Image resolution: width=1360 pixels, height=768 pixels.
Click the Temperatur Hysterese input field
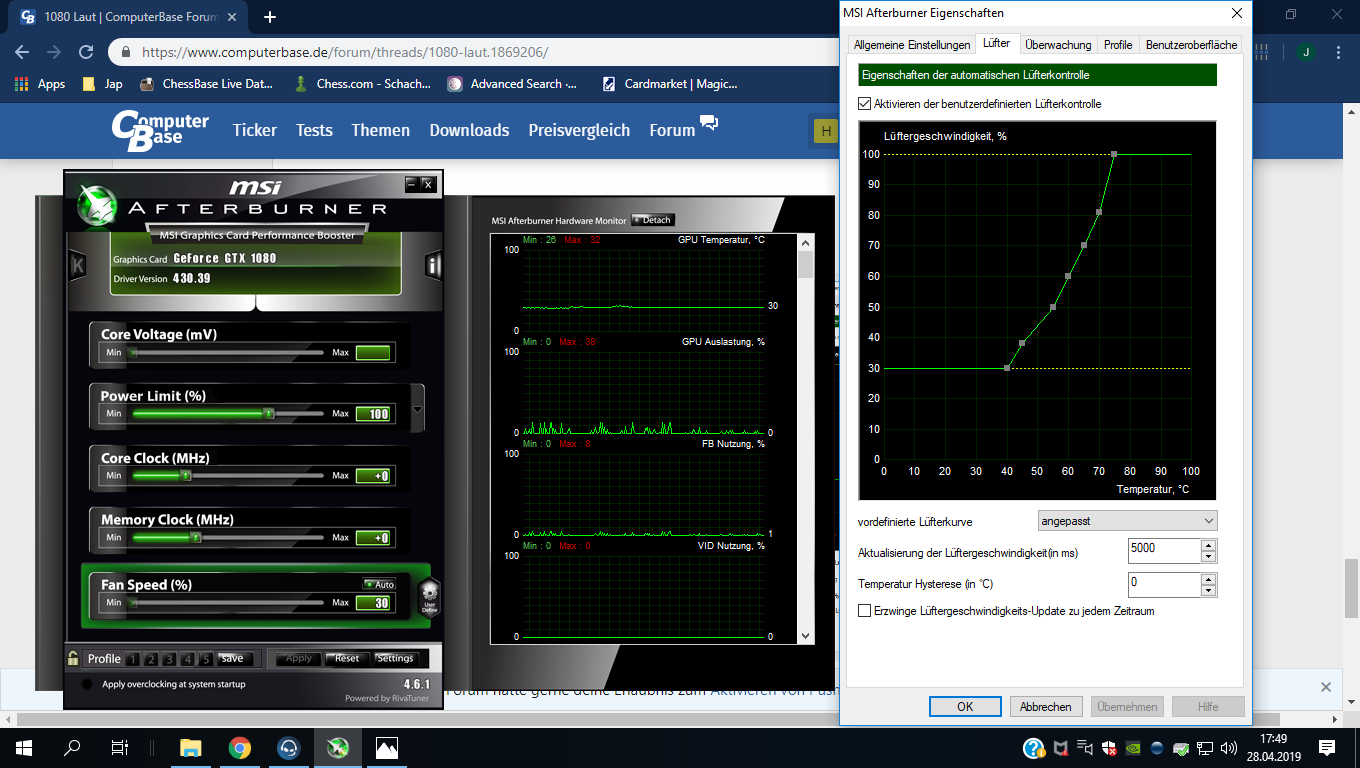click(1163, 584)
